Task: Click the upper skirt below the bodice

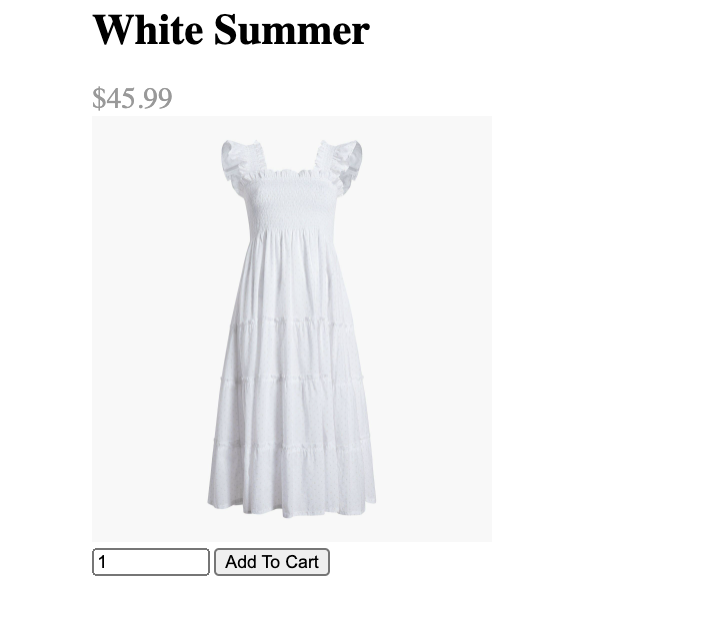Action: pos(292,275)
